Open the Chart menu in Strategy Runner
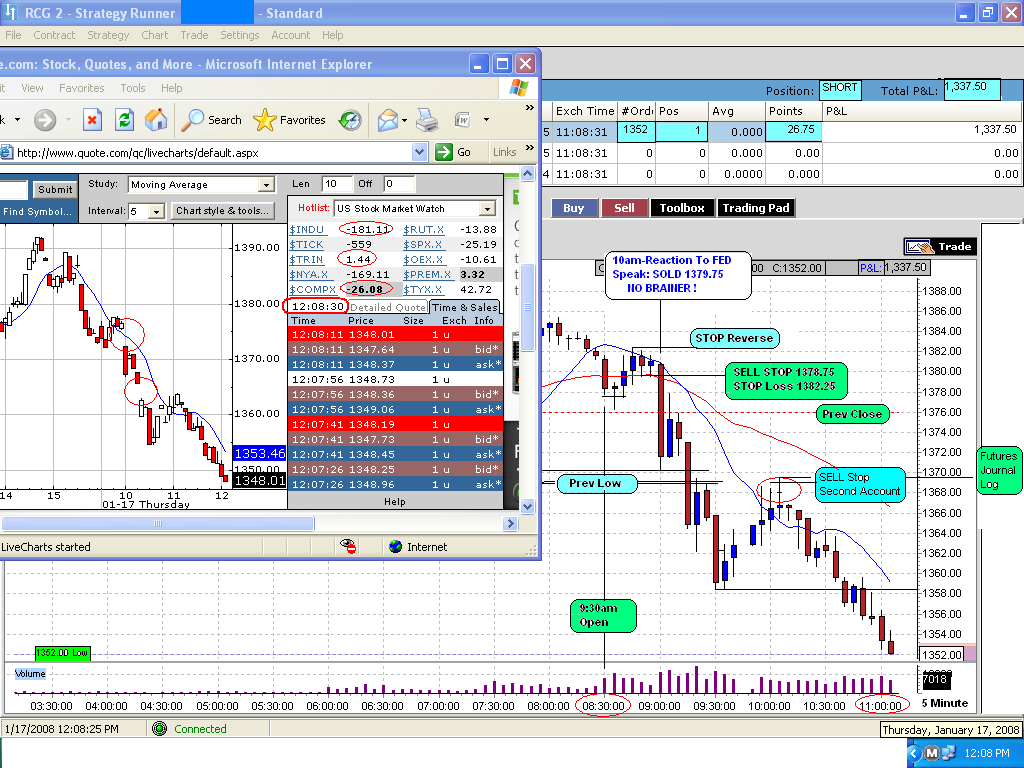 pyautogui.click(x=155, y=35)
